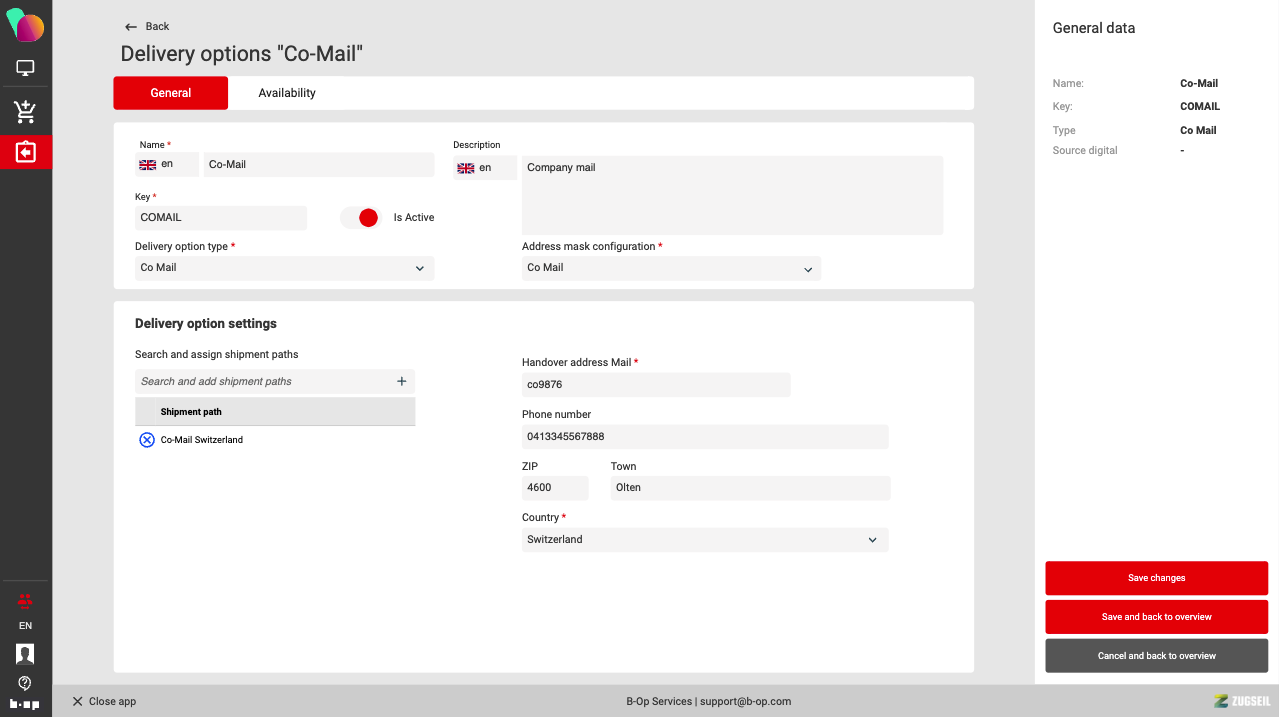
Task: Open the help question mark icon
Action: point(25,683)
